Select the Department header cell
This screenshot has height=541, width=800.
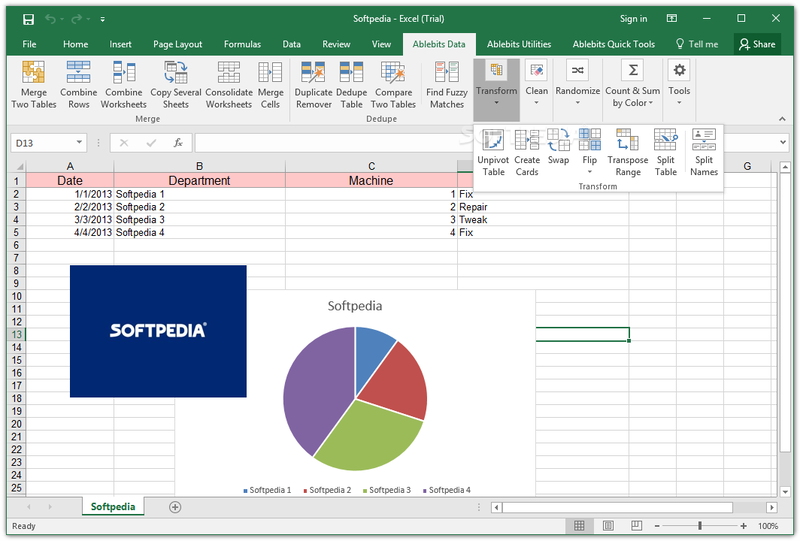[199, 181]
